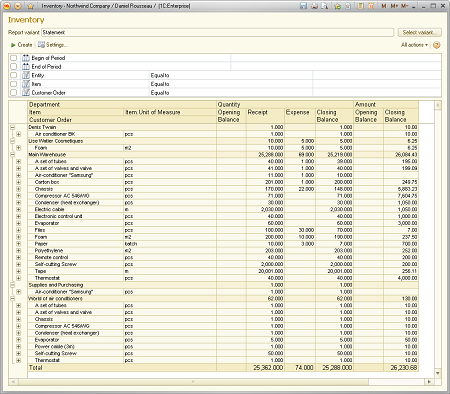
Task: Enable the Customer Order filter checkbox
Action: [x=13, y=92]
